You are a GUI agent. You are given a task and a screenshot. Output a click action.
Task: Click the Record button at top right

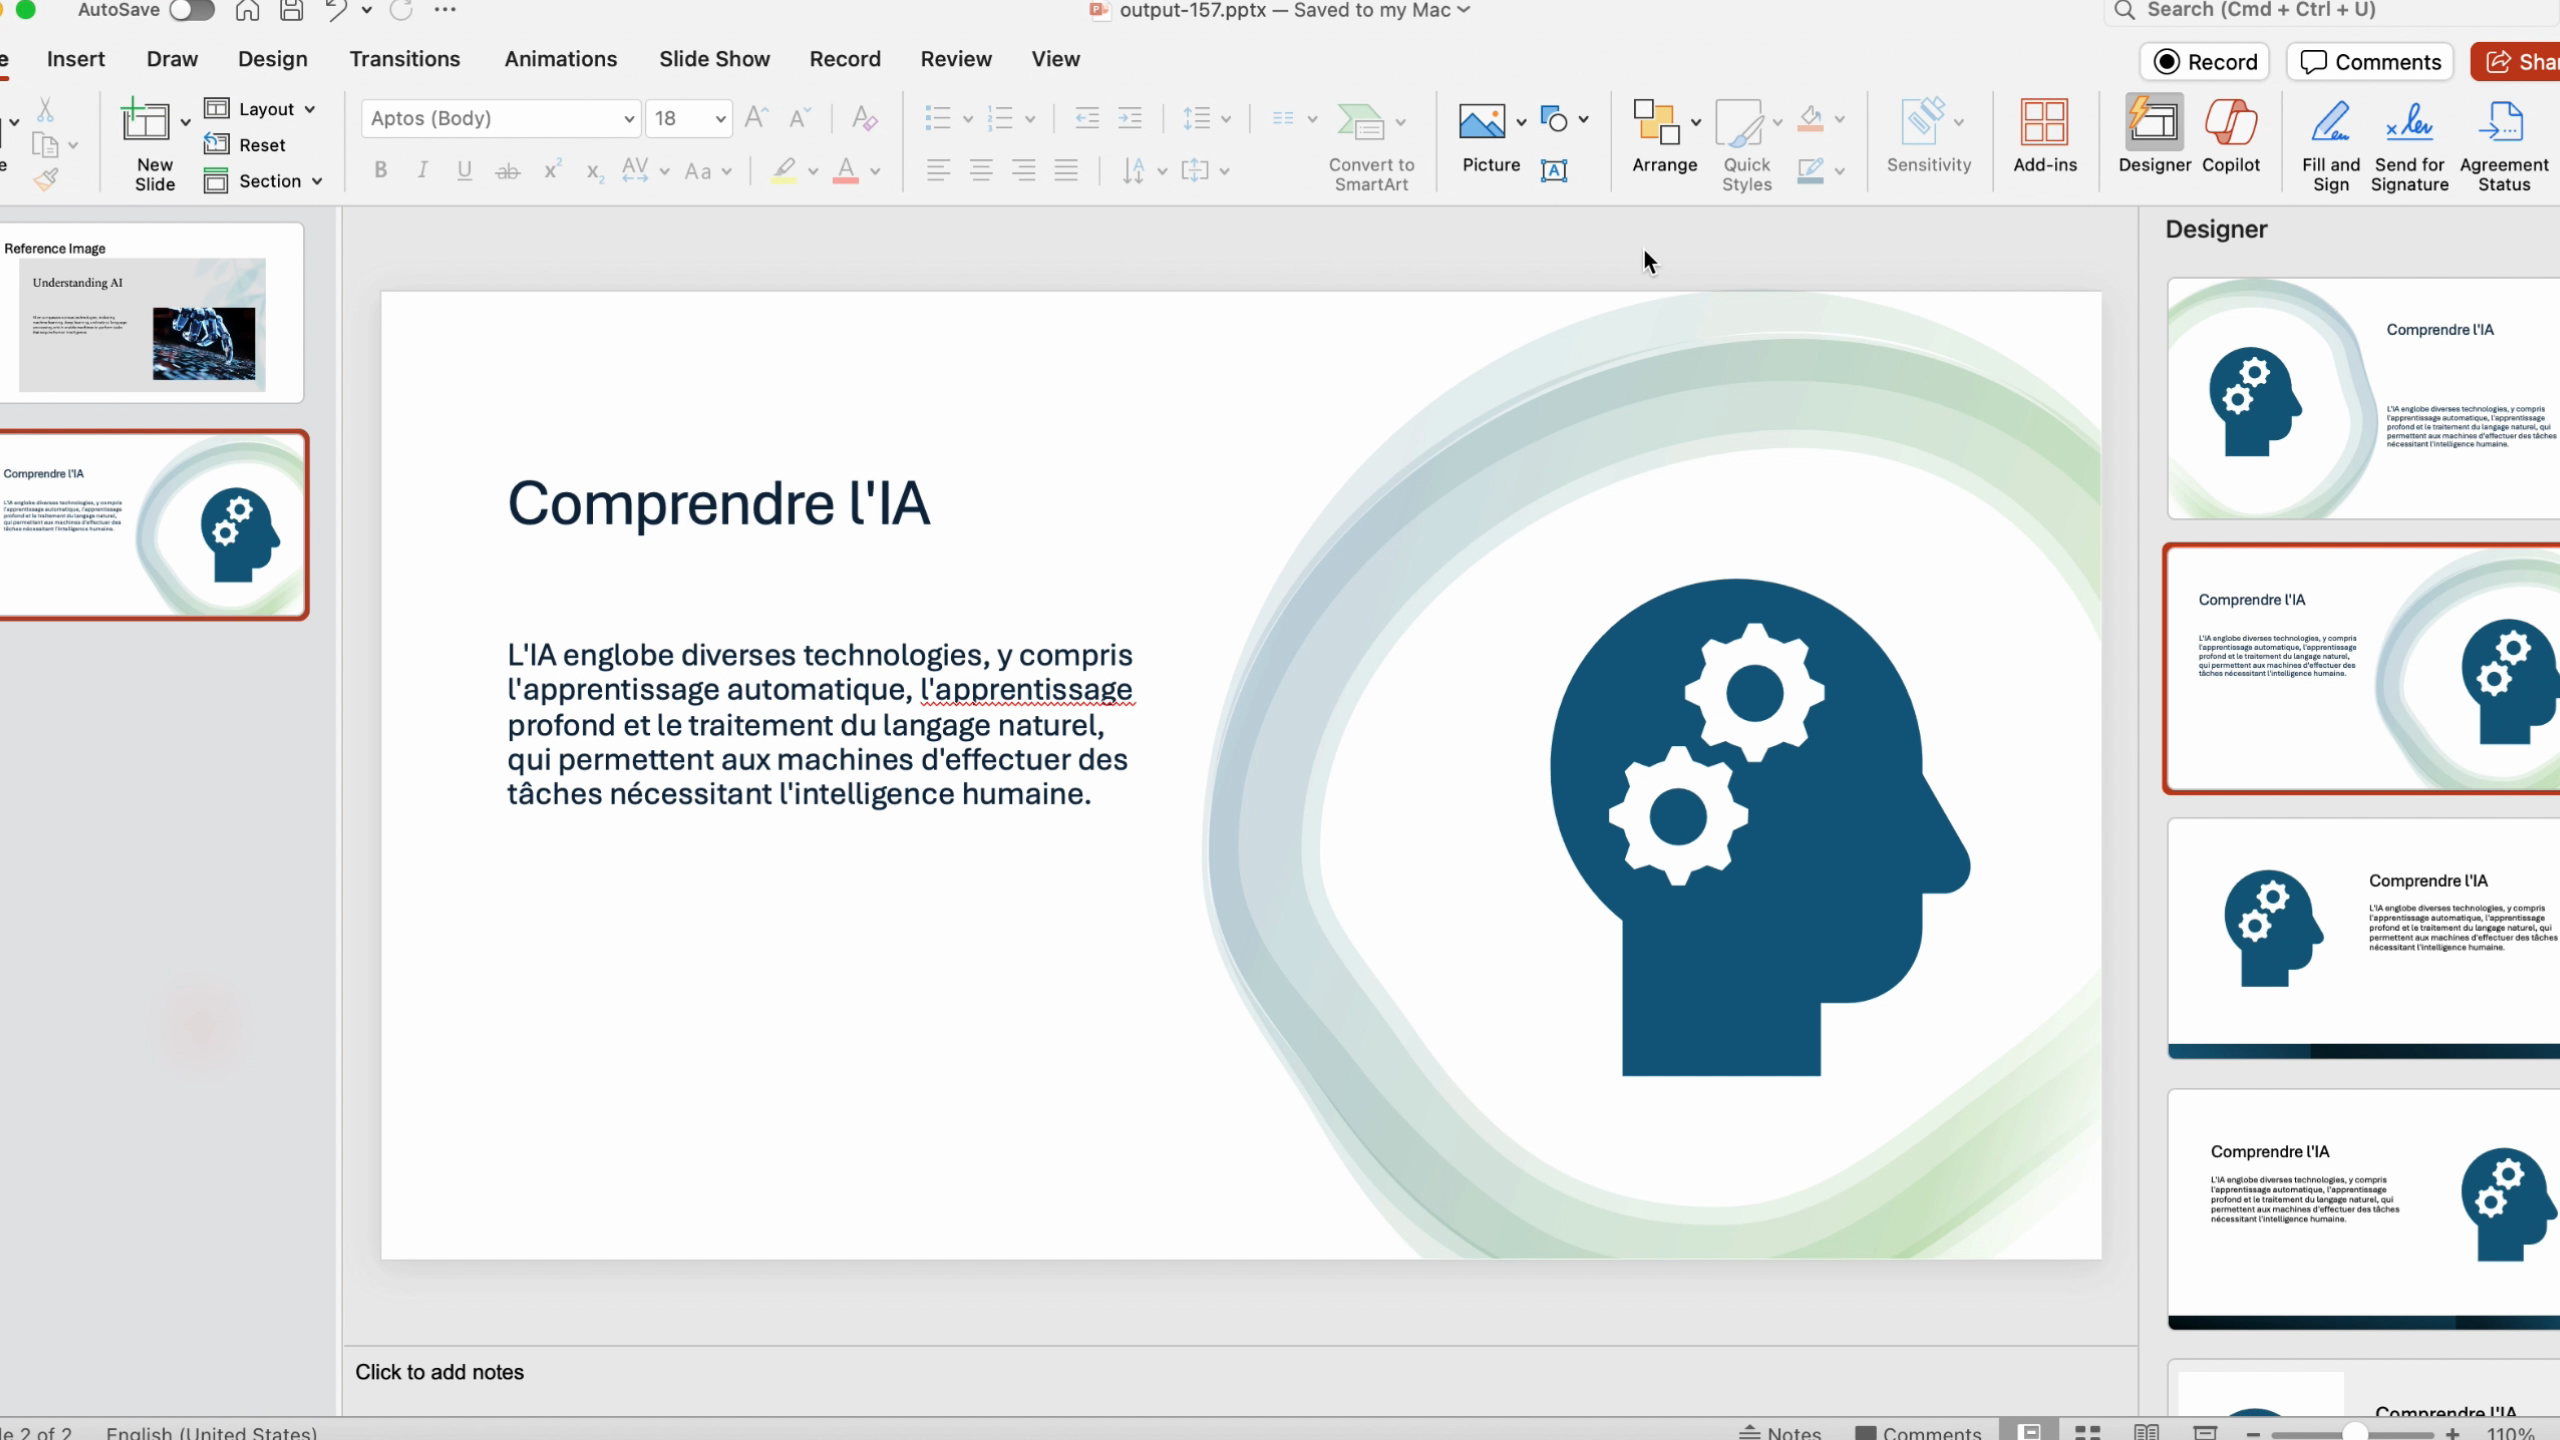[x=2205, y=62]
